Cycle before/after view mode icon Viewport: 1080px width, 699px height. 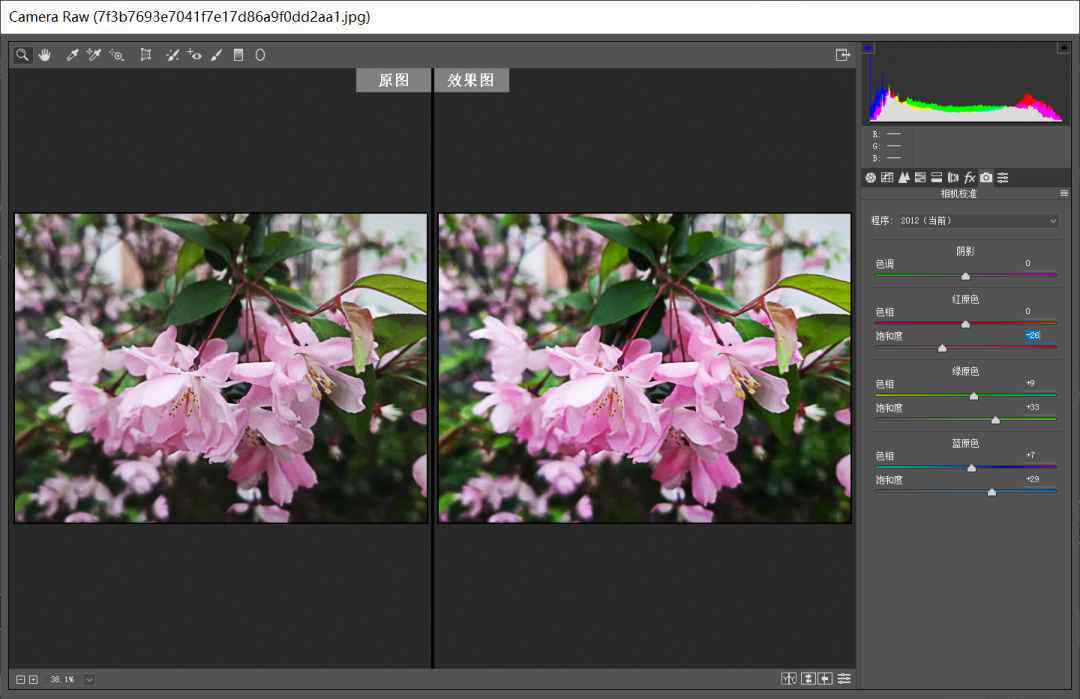click(x=789, y=679)
